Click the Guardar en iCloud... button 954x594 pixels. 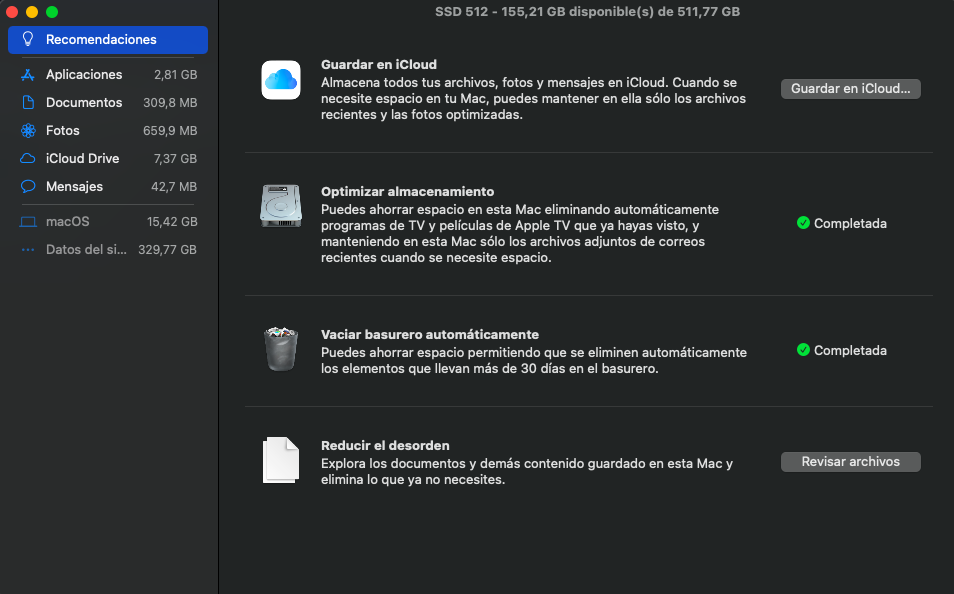pyautogui.click(x=851, y=89)
